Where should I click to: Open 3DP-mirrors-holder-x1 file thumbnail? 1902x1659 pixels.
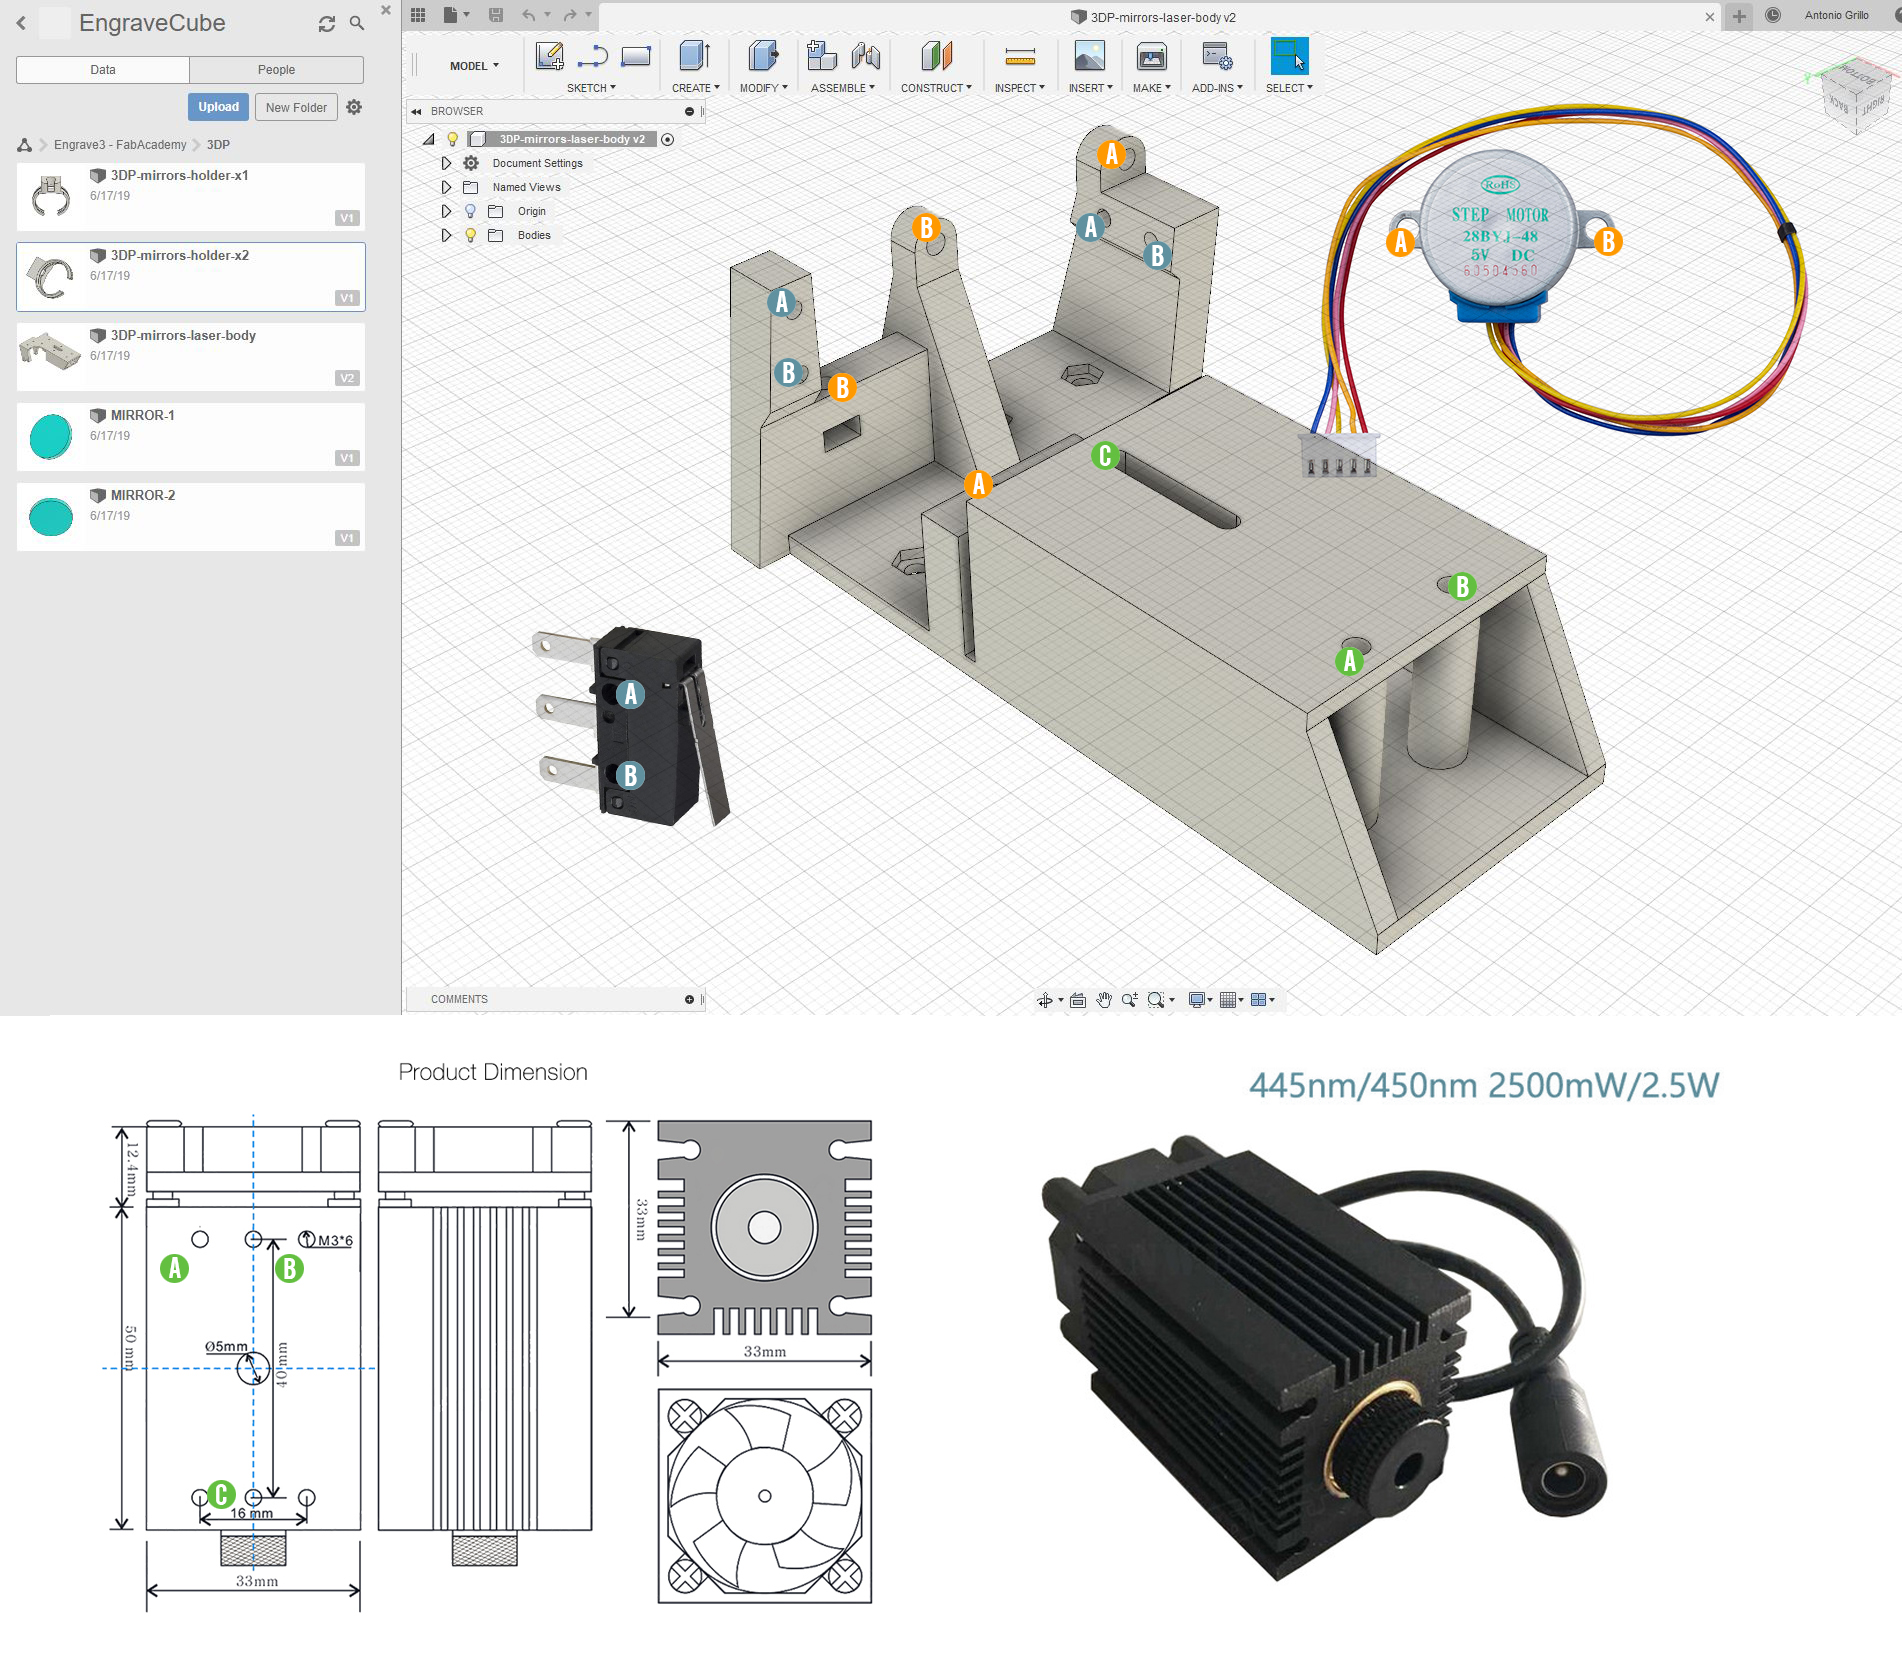tap(51, 196)
